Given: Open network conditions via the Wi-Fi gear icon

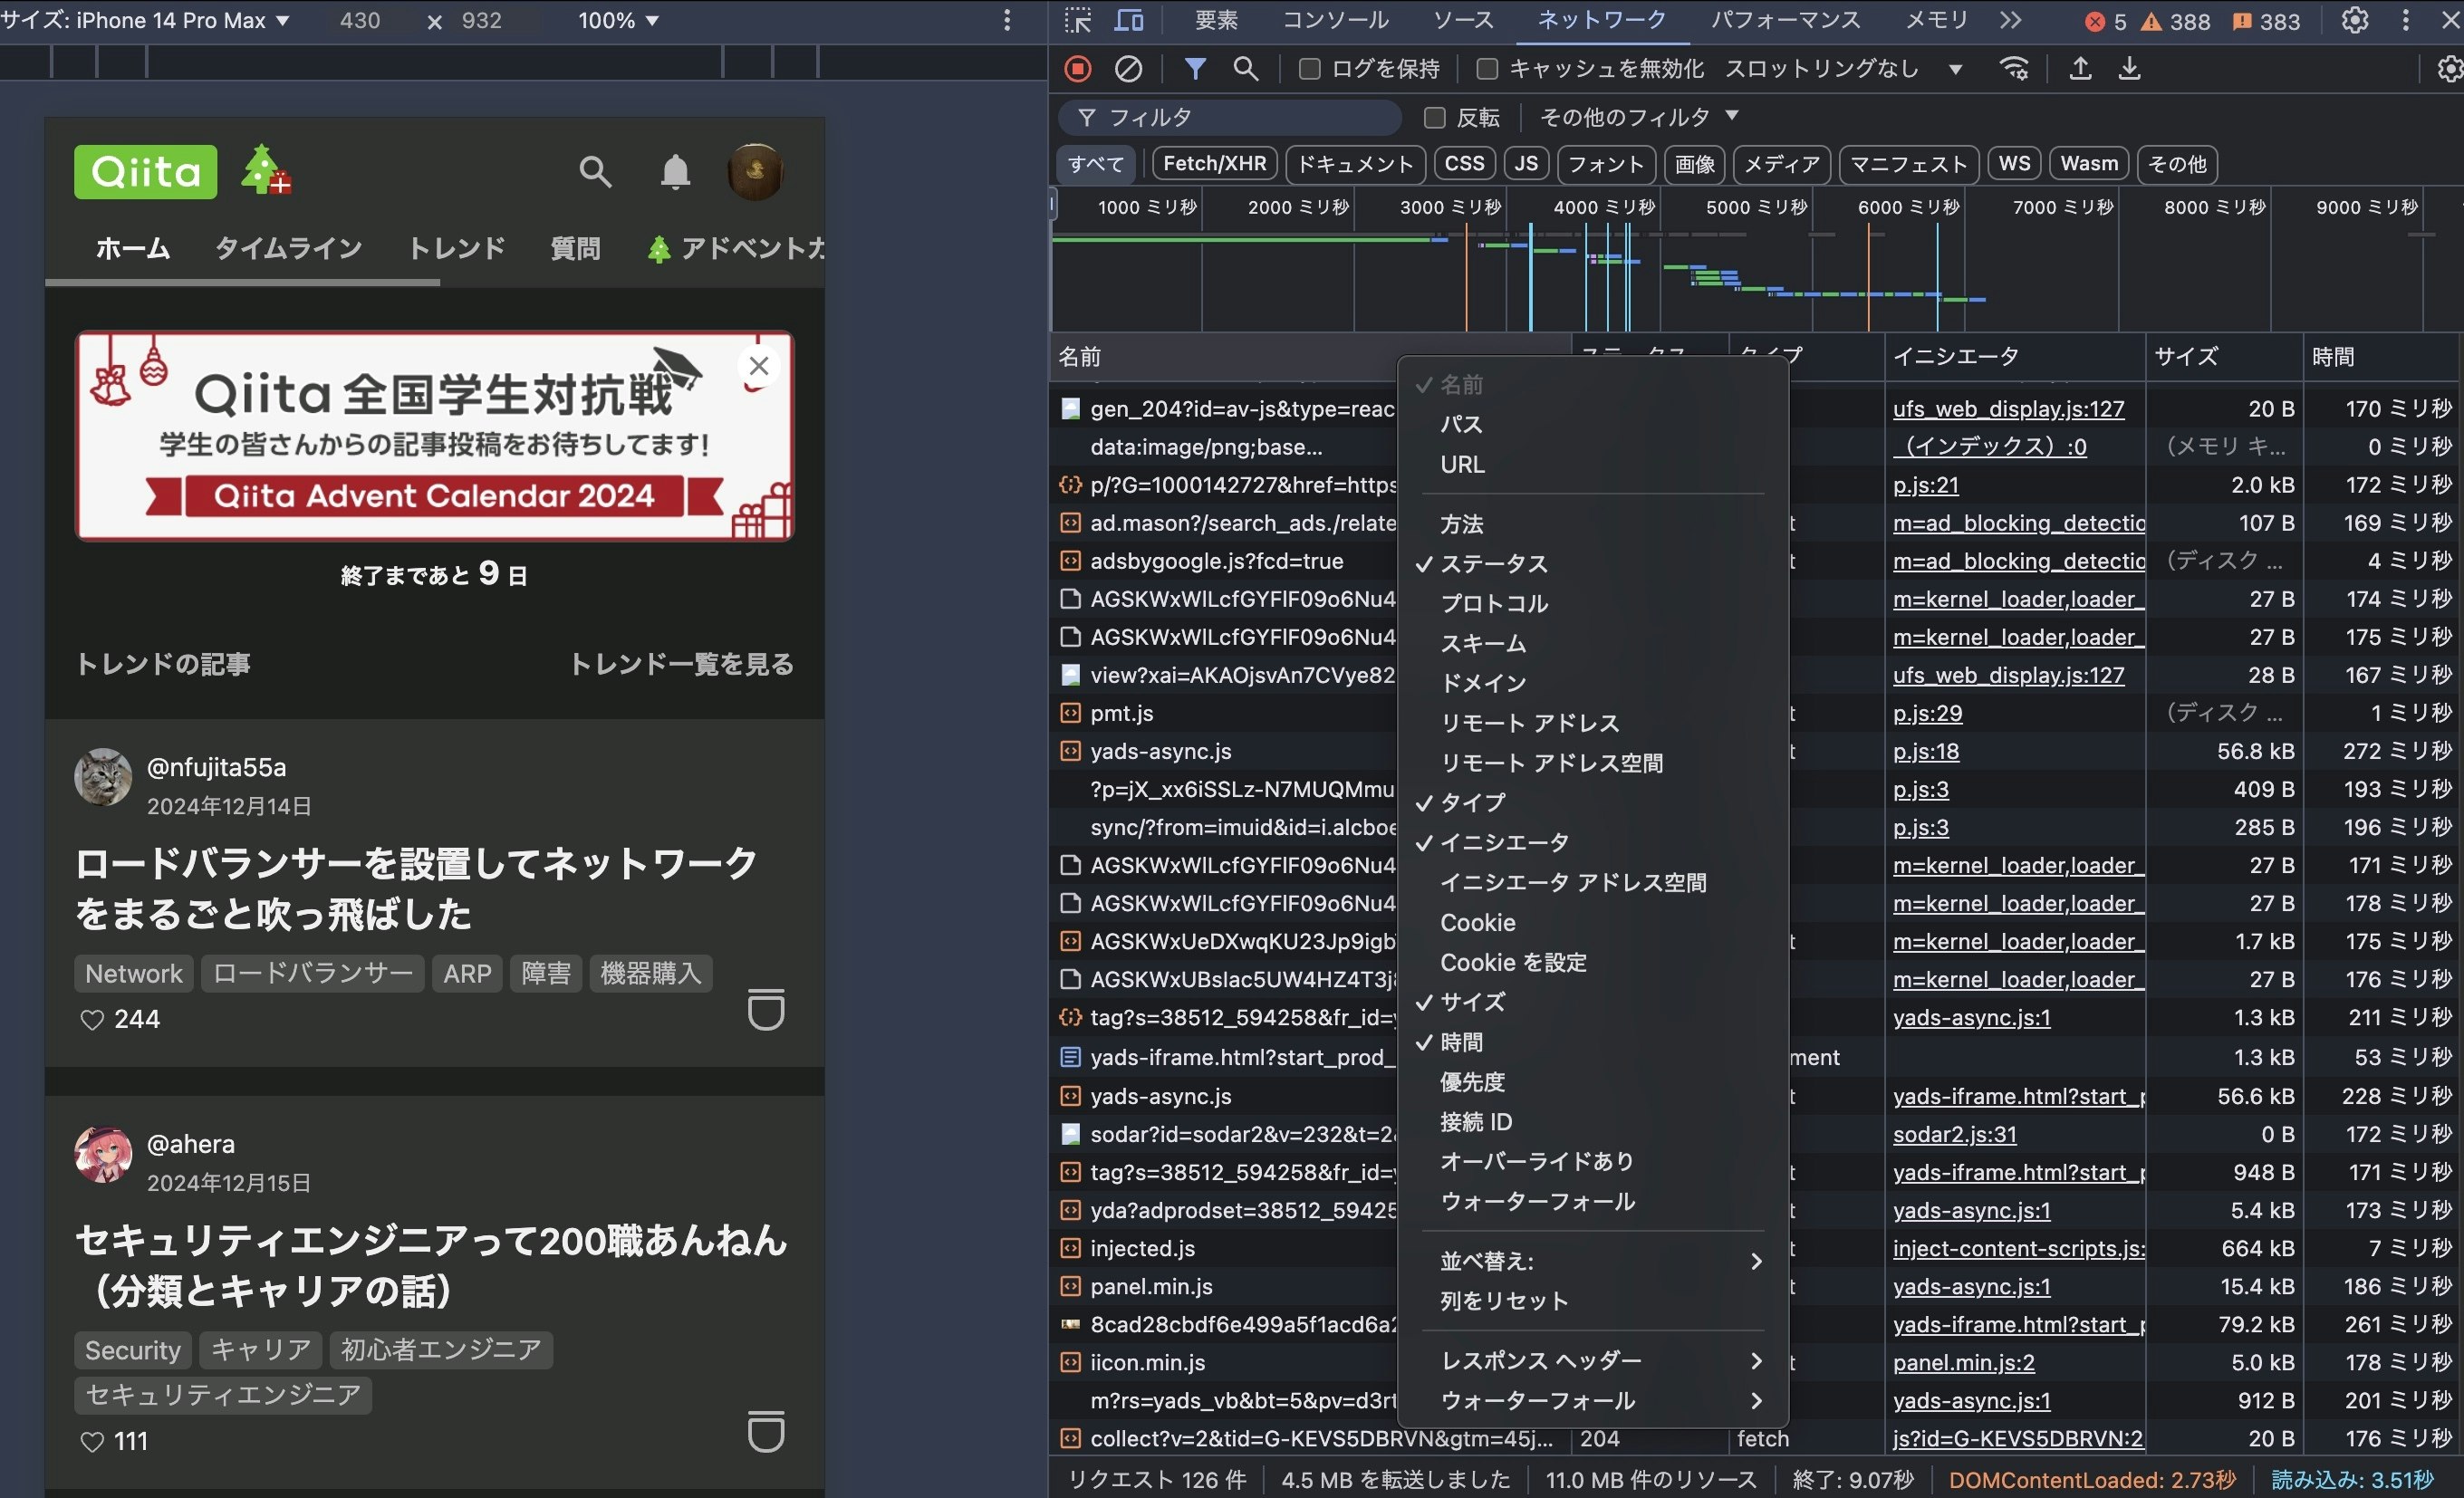Looking at the screenshot, I should click(2014, 68).
